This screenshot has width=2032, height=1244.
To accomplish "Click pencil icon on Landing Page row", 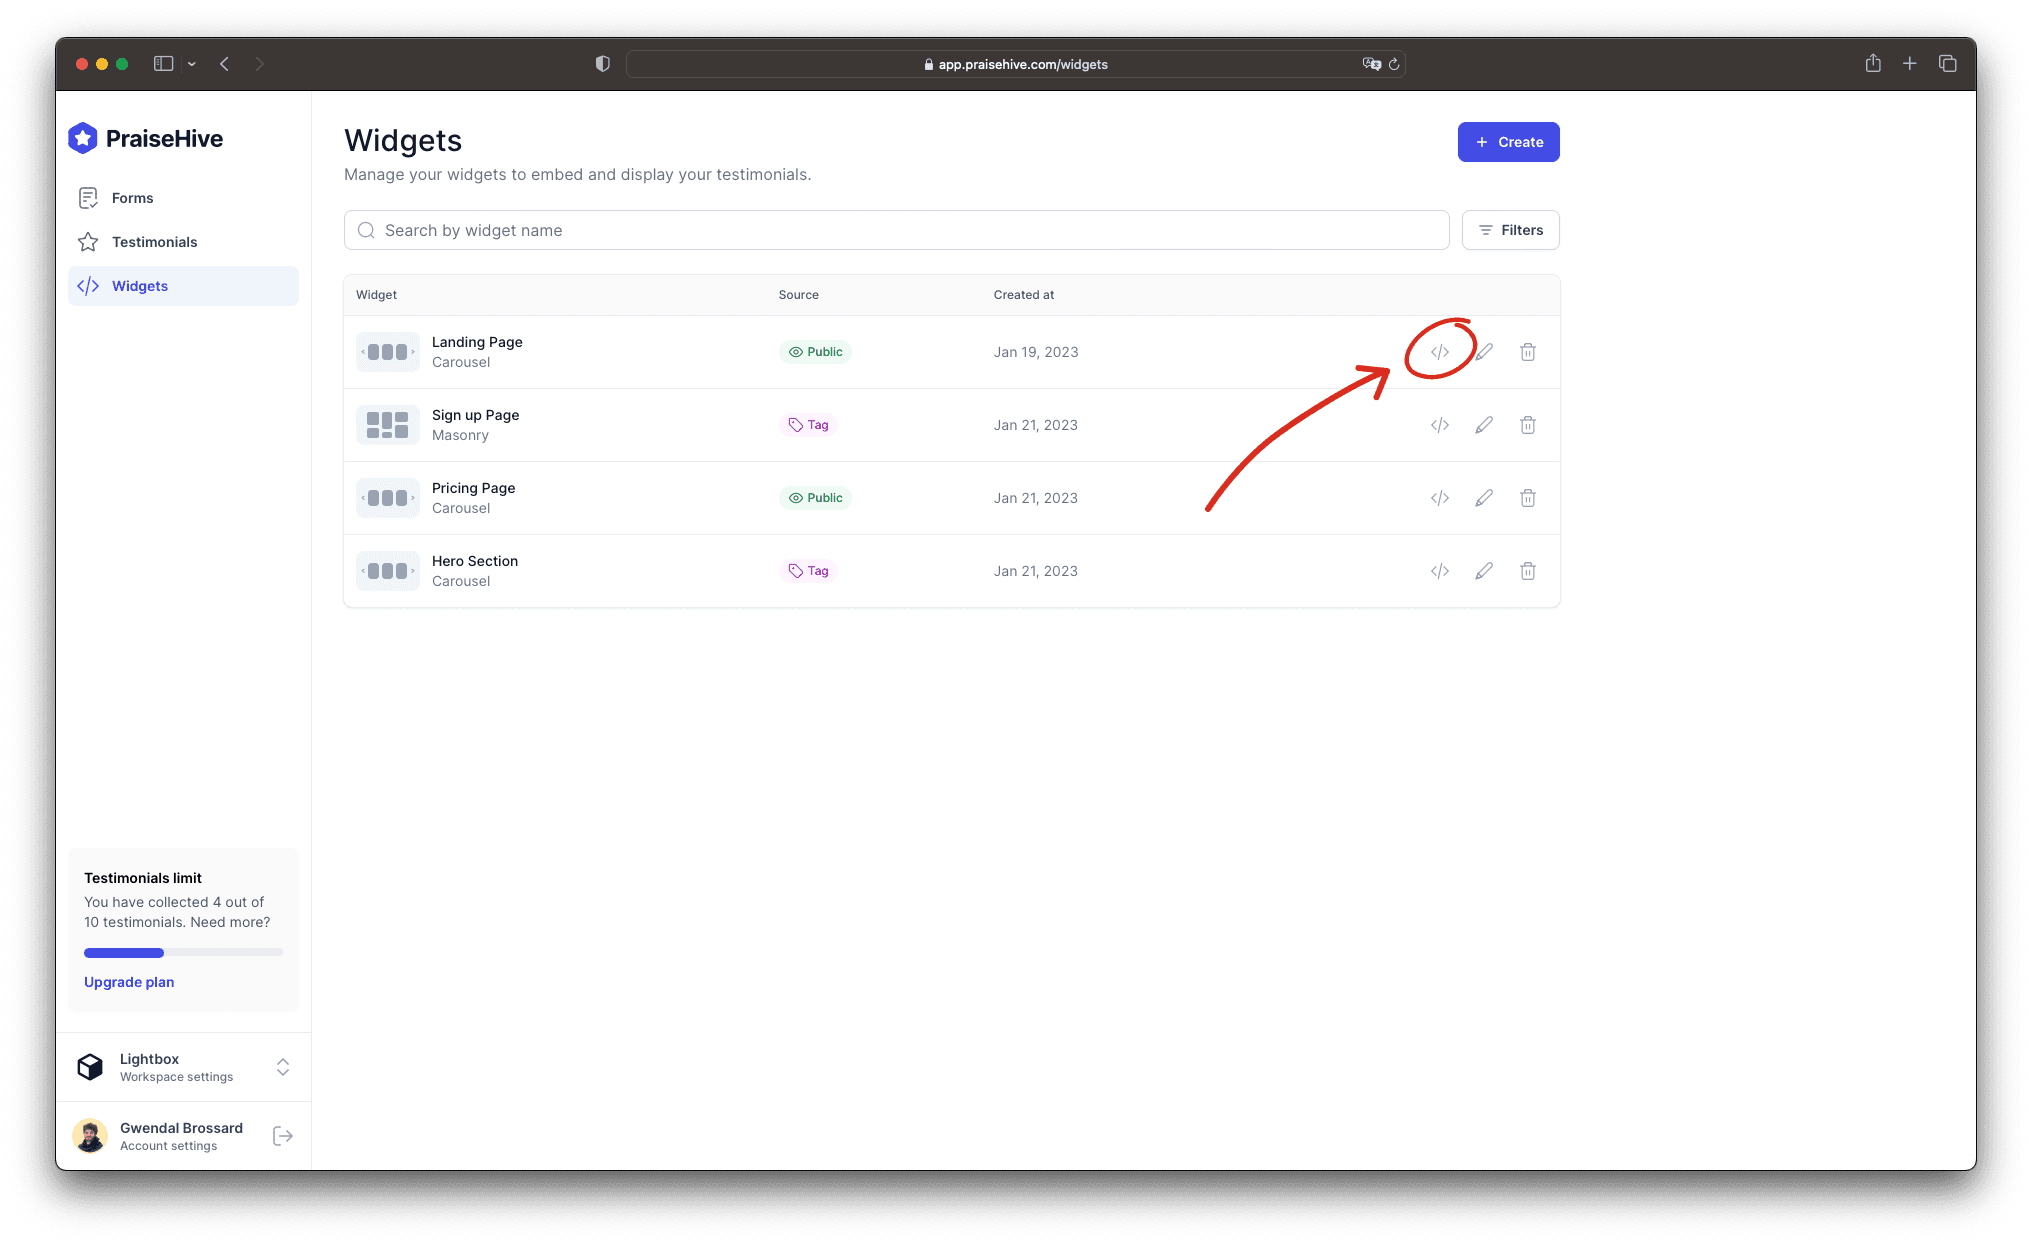I will pyautogui.click(x=1484, y=352).
